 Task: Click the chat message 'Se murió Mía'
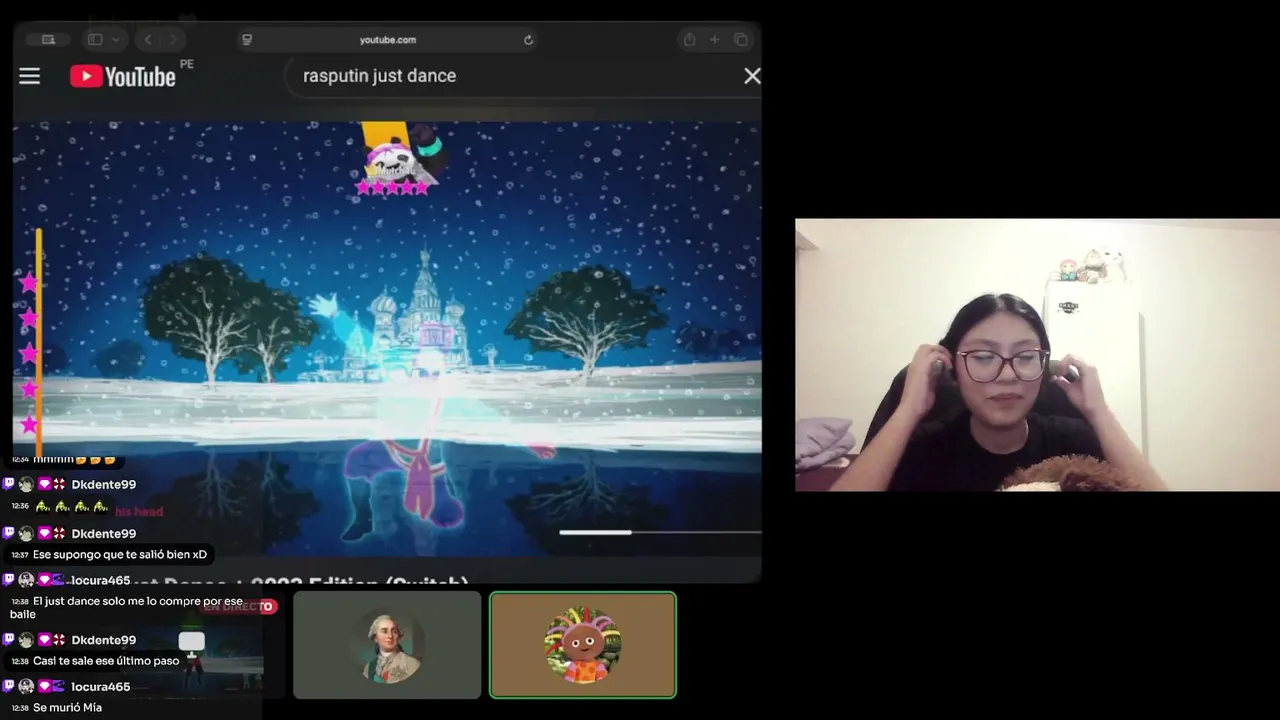tap(67, 708)
